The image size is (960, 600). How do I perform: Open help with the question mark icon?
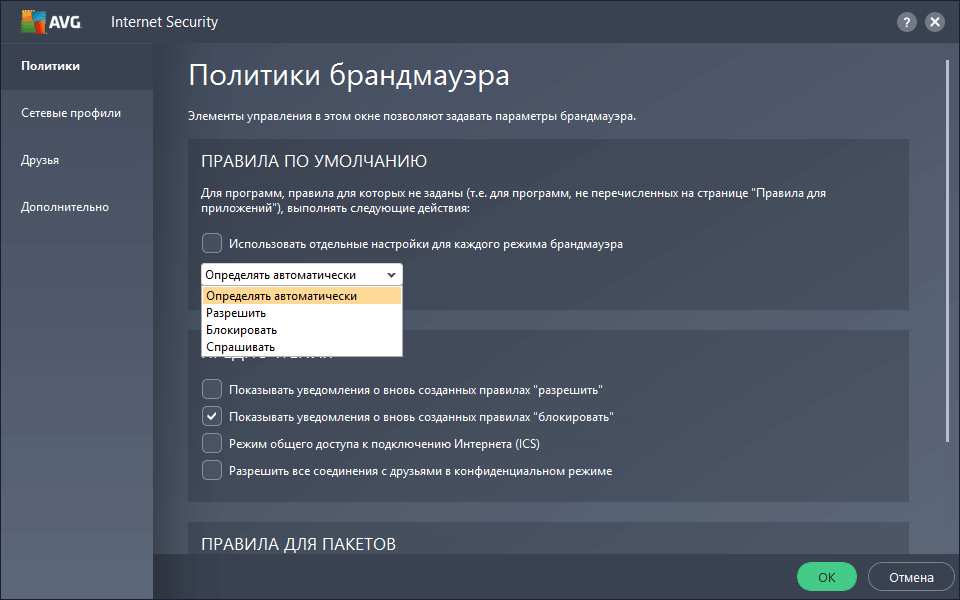click(907, 23)
